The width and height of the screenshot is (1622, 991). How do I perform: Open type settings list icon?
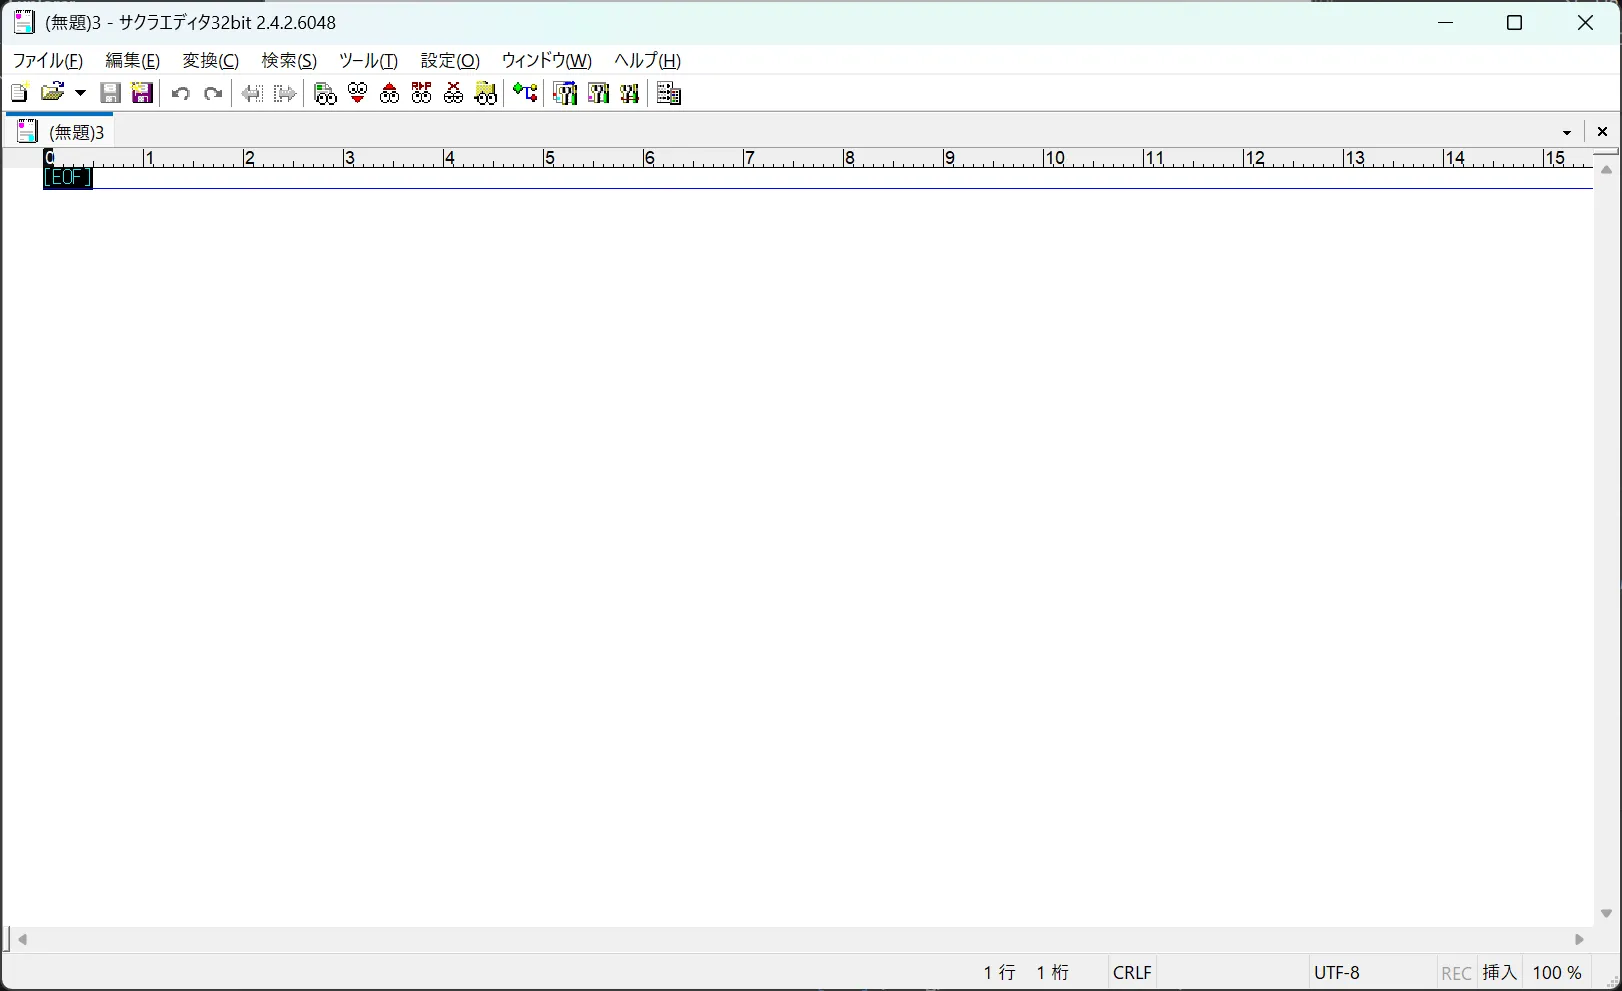pyautogui.click(x=565, y=93)
